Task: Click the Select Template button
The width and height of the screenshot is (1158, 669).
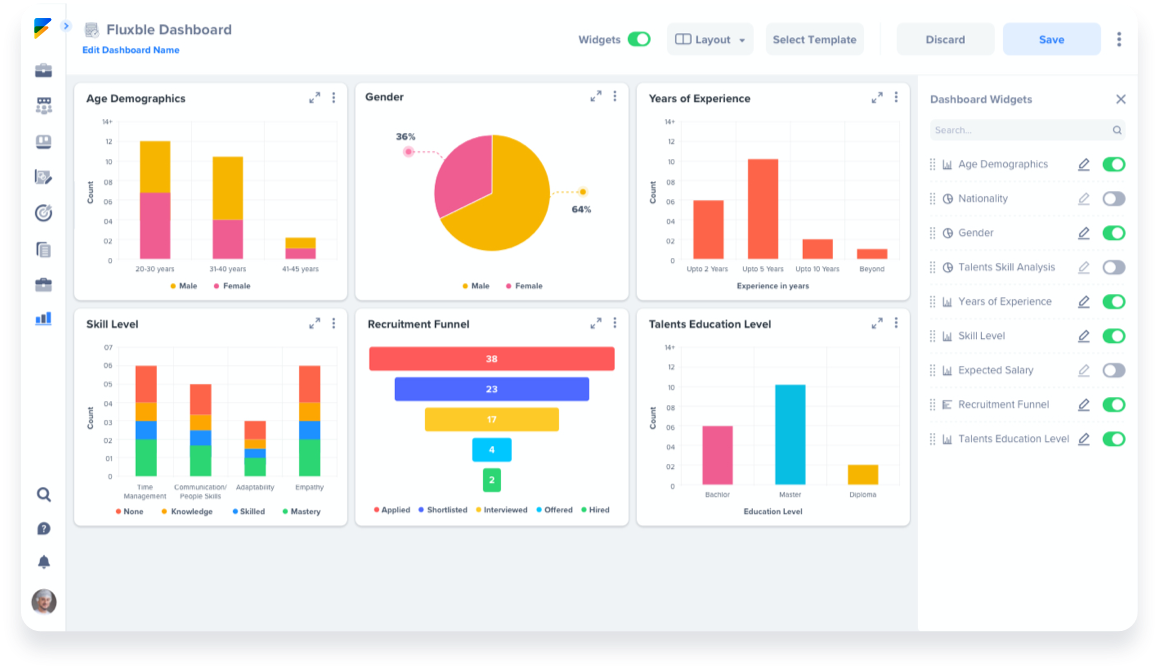Action: click(815, 39)
